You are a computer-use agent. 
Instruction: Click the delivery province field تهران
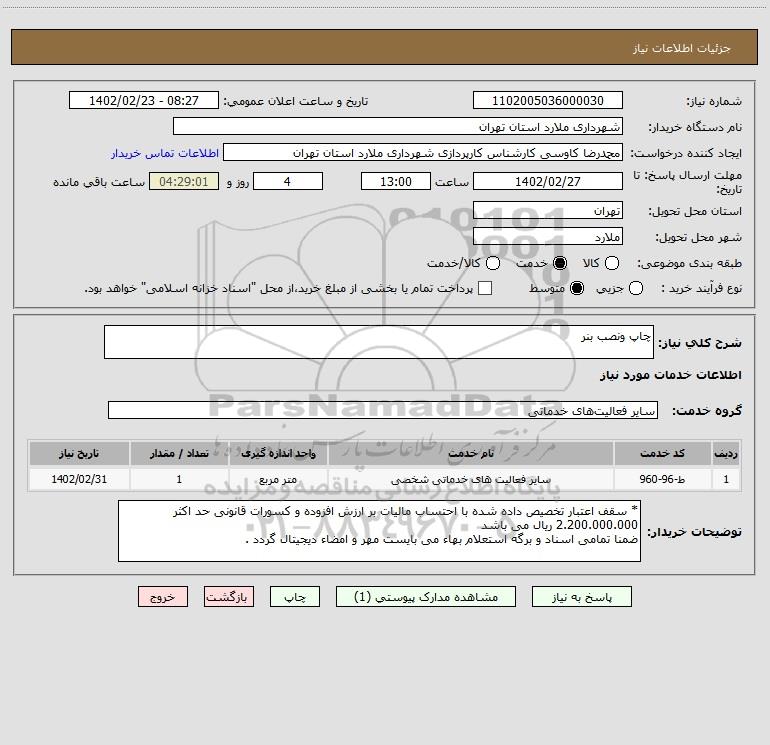click(x=548, y=210)
